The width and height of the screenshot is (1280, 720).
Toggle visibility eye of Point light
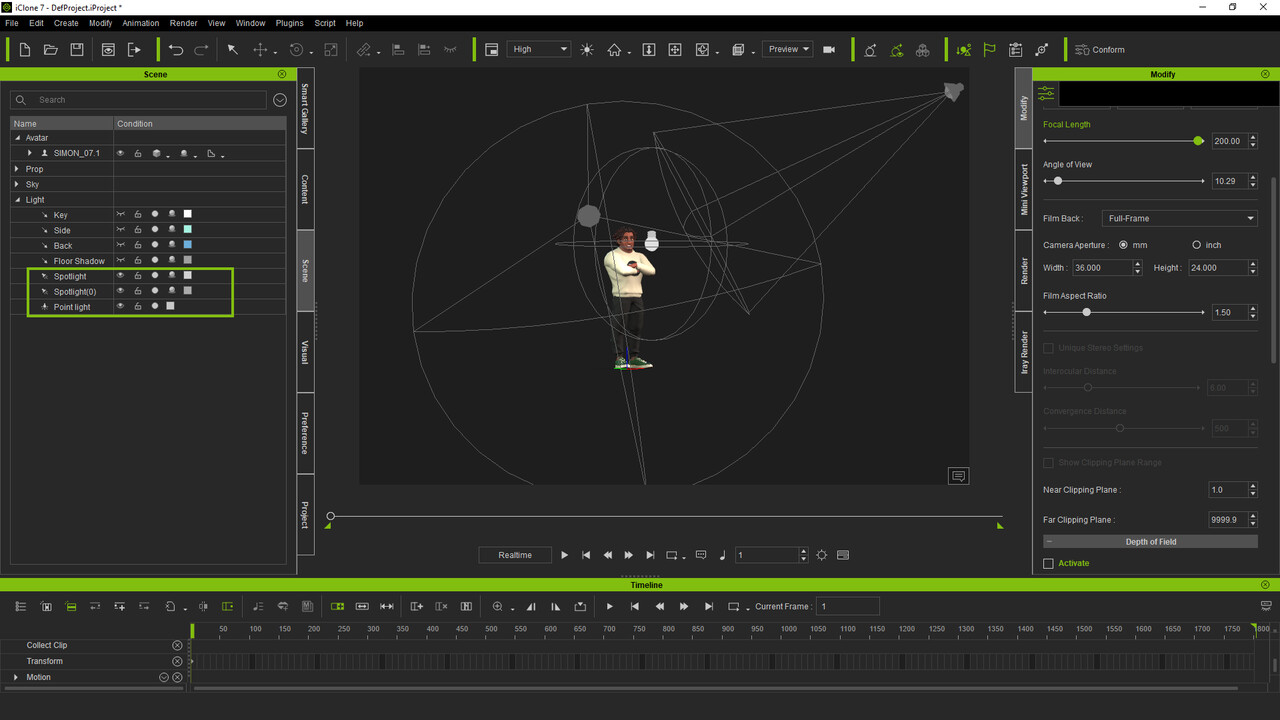121,307
